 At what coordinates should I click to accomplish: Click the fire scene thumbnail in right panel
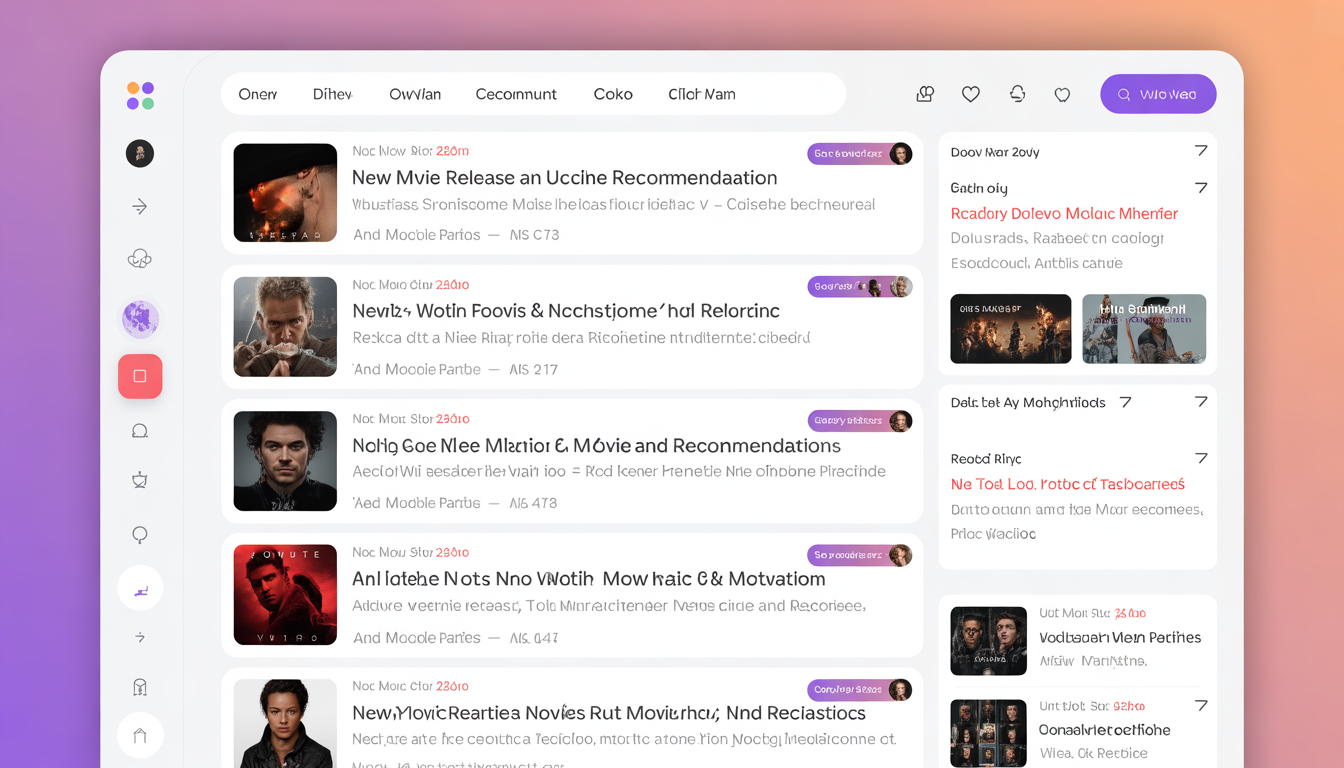coord(1010,329)
